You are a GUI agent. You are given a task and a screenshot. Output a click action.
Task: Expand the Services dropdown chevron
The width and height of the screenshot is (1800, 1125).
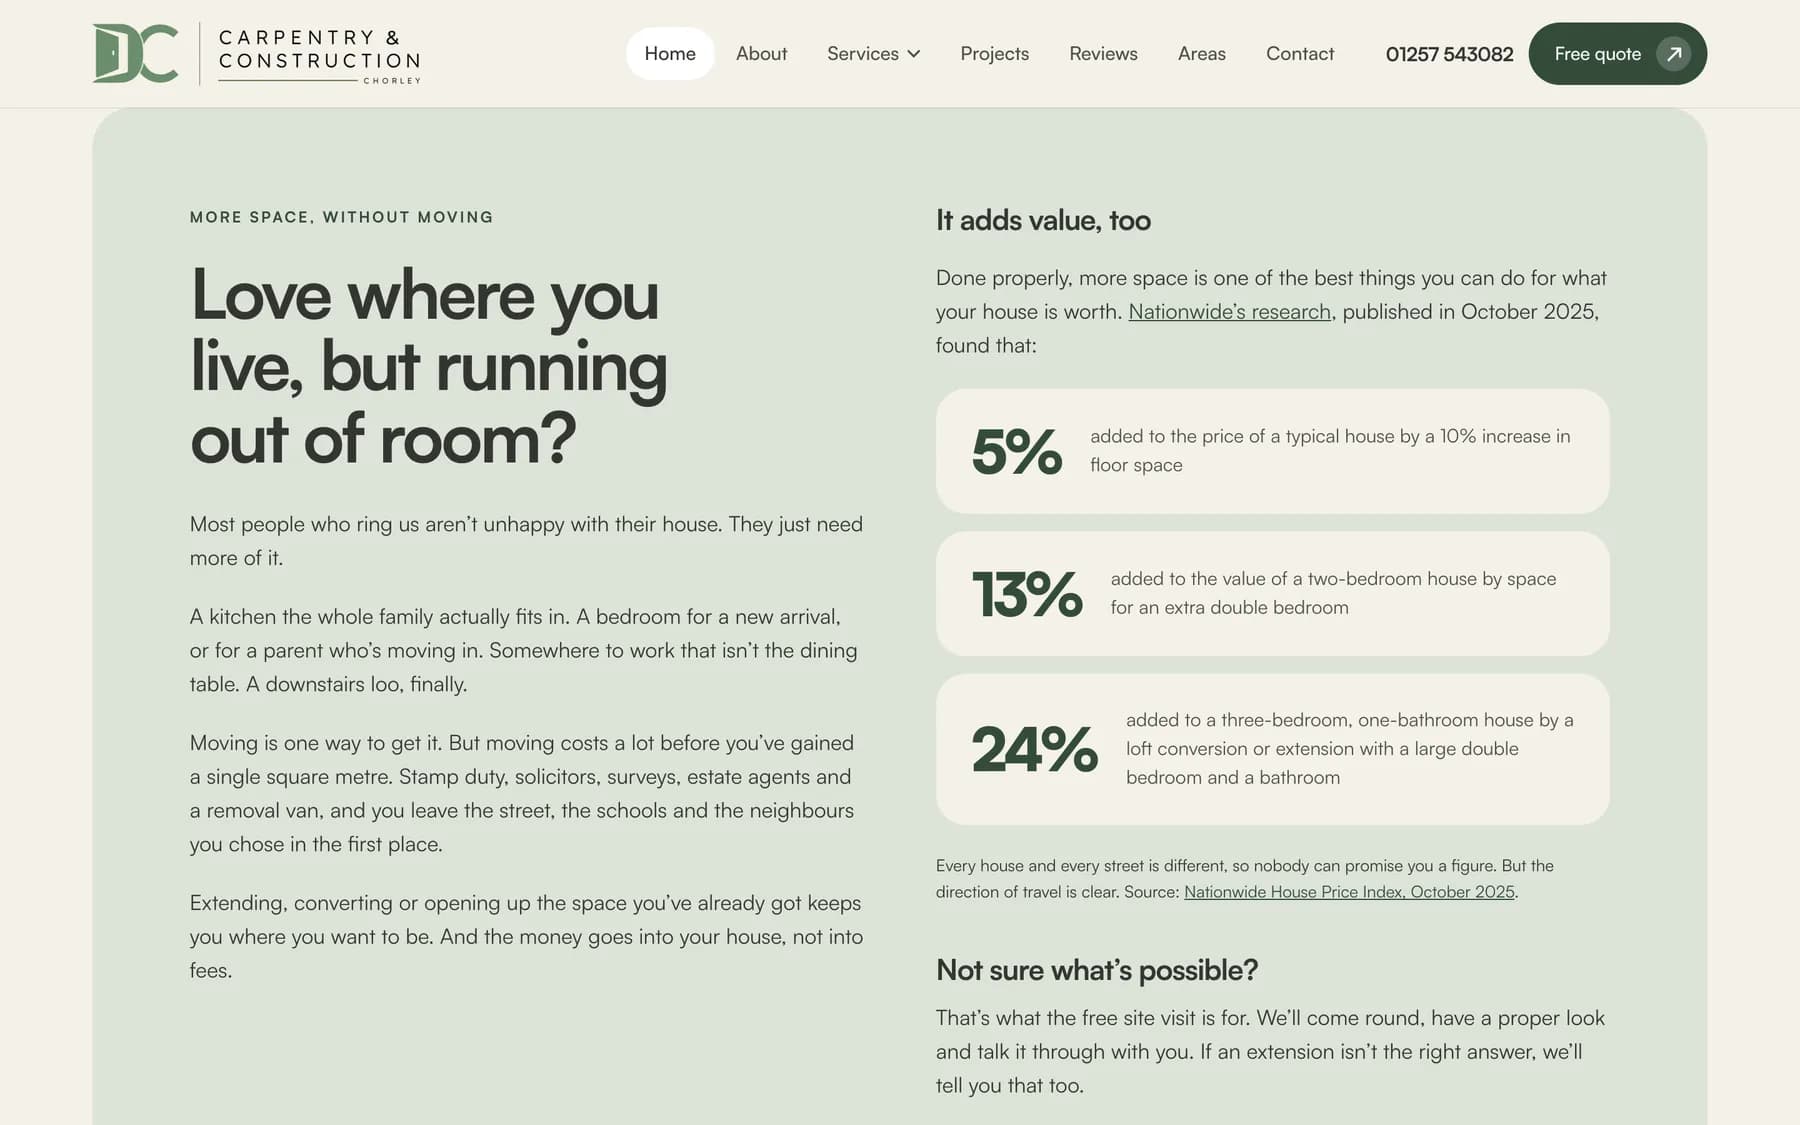coord(914,54)
